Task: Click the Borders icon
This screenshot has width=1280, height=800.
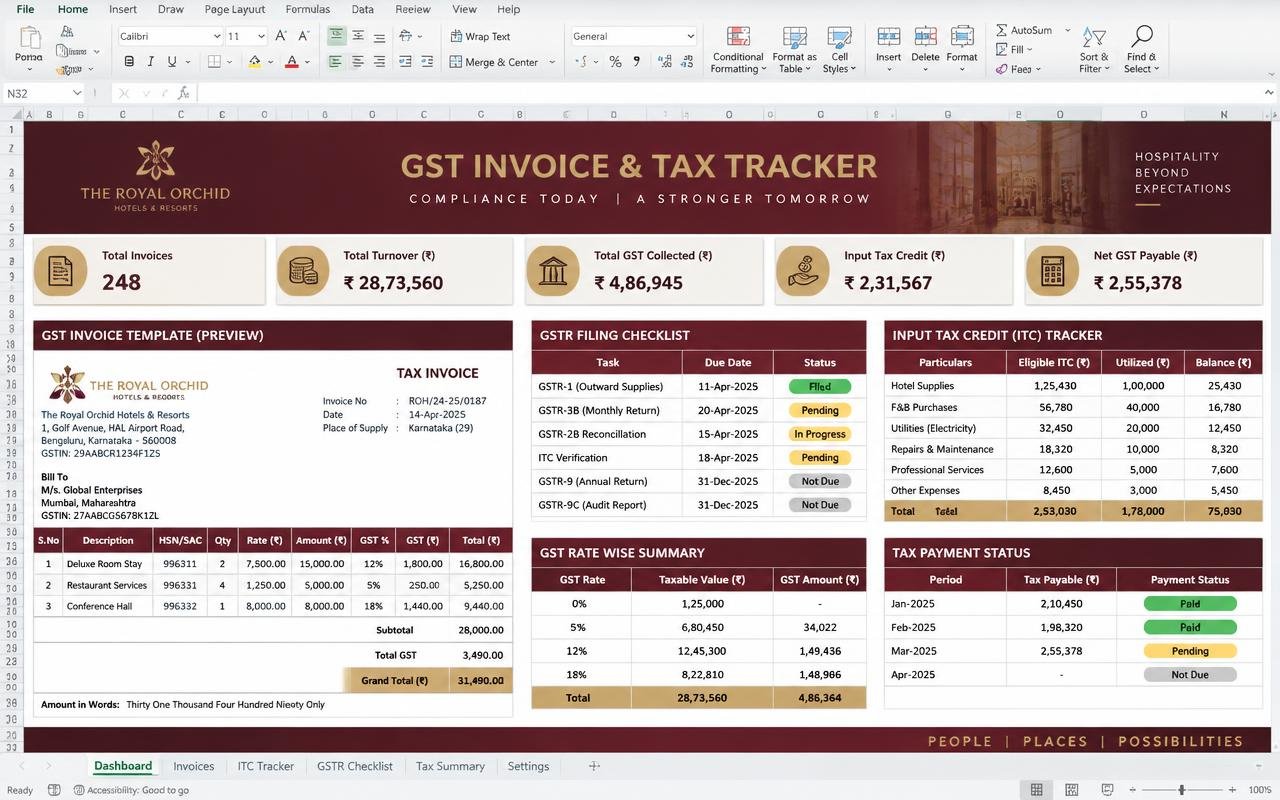Action: tap(214, 62)
